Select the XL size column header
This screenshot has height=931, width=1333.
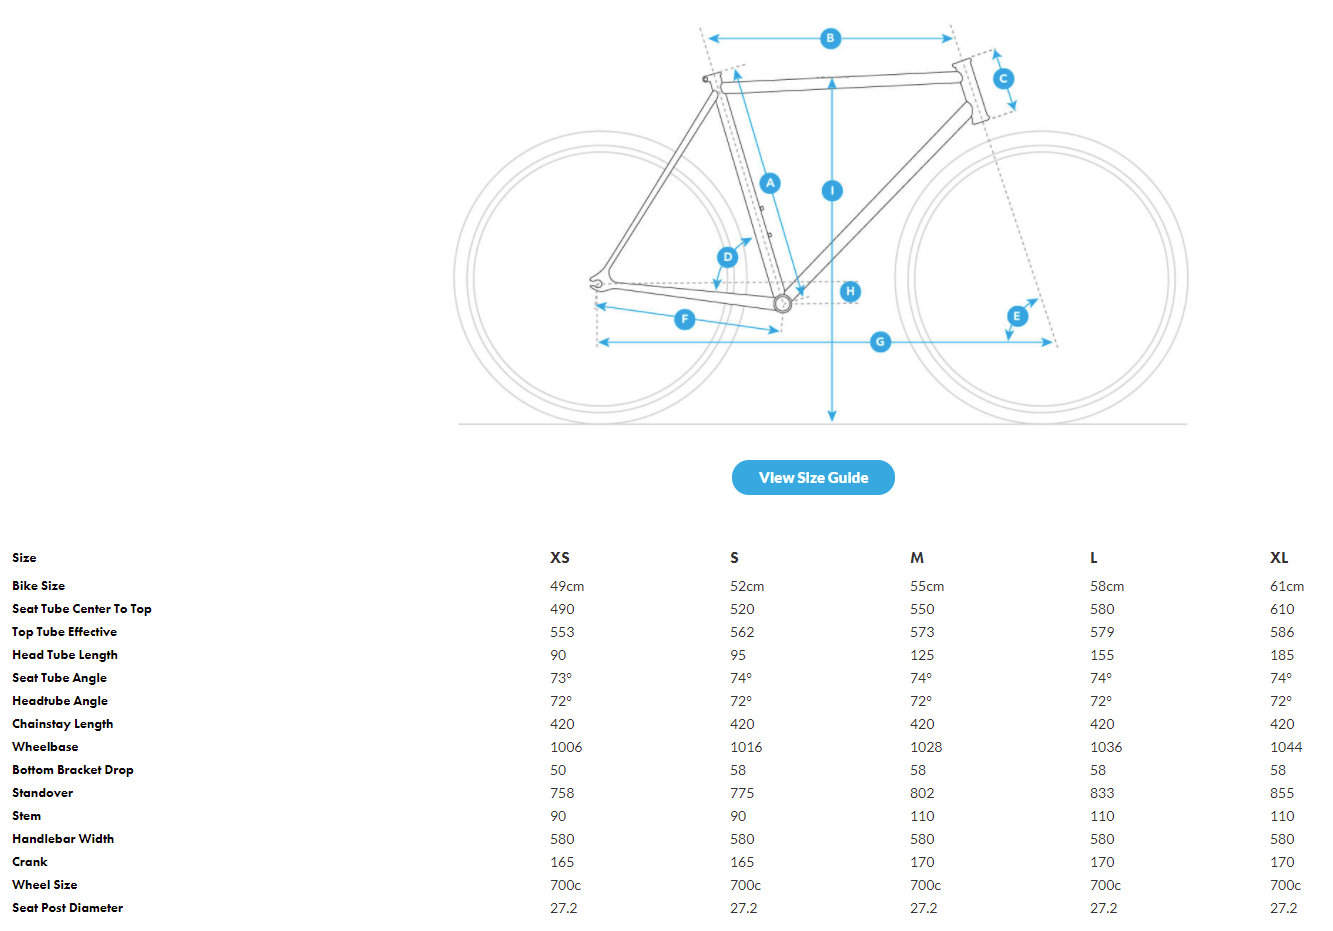pos(1279,558)
